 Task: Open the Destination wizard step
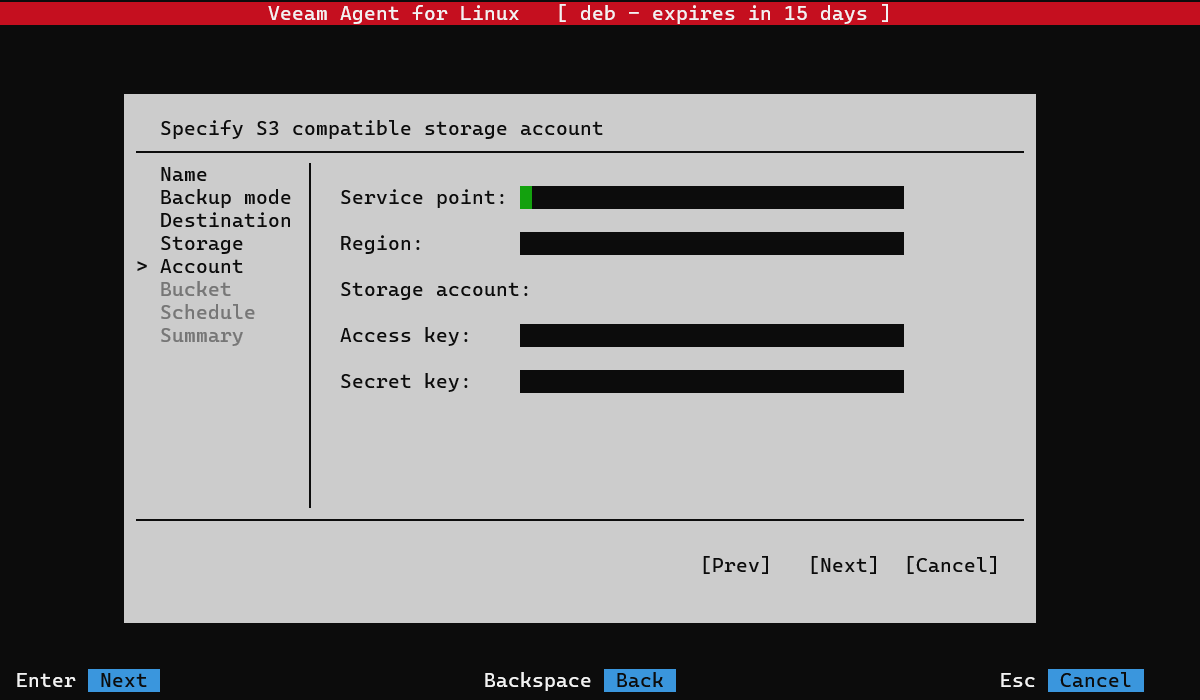tap(225, 221)
